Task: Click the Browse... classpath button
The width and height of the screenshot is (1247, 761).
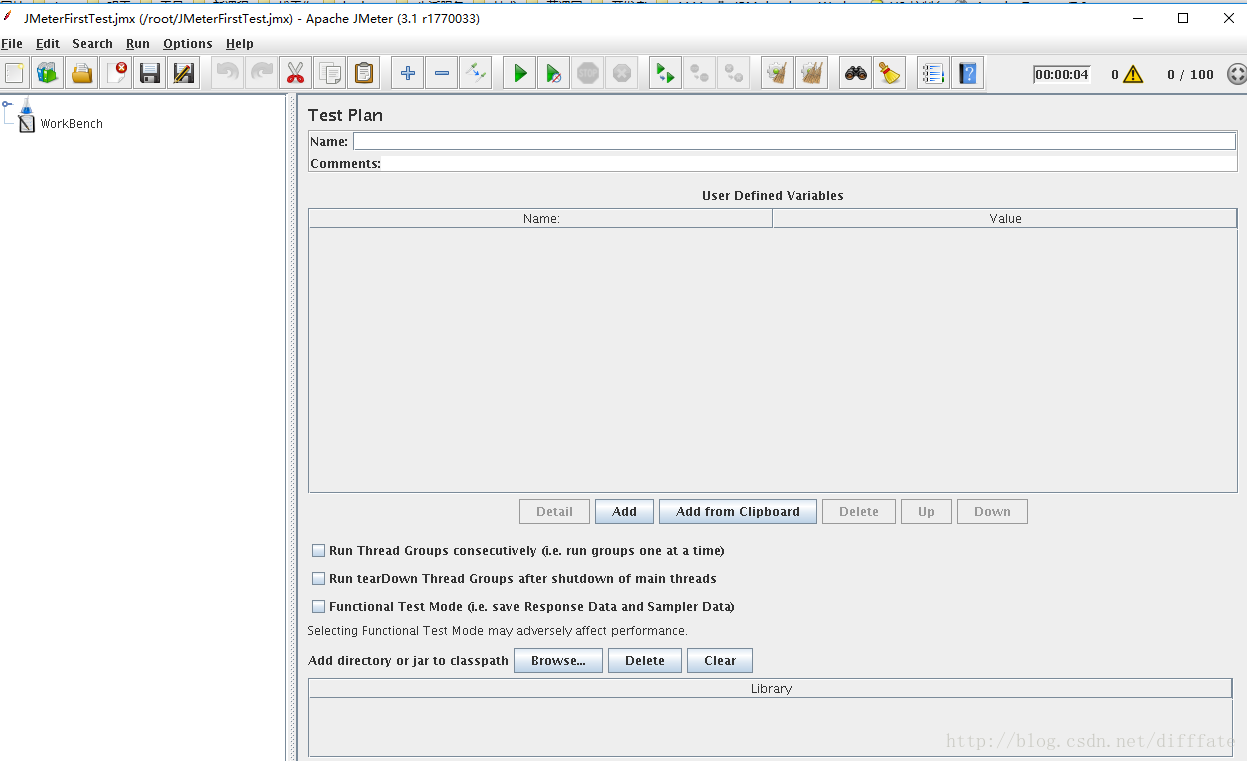Action: (558, 661)
